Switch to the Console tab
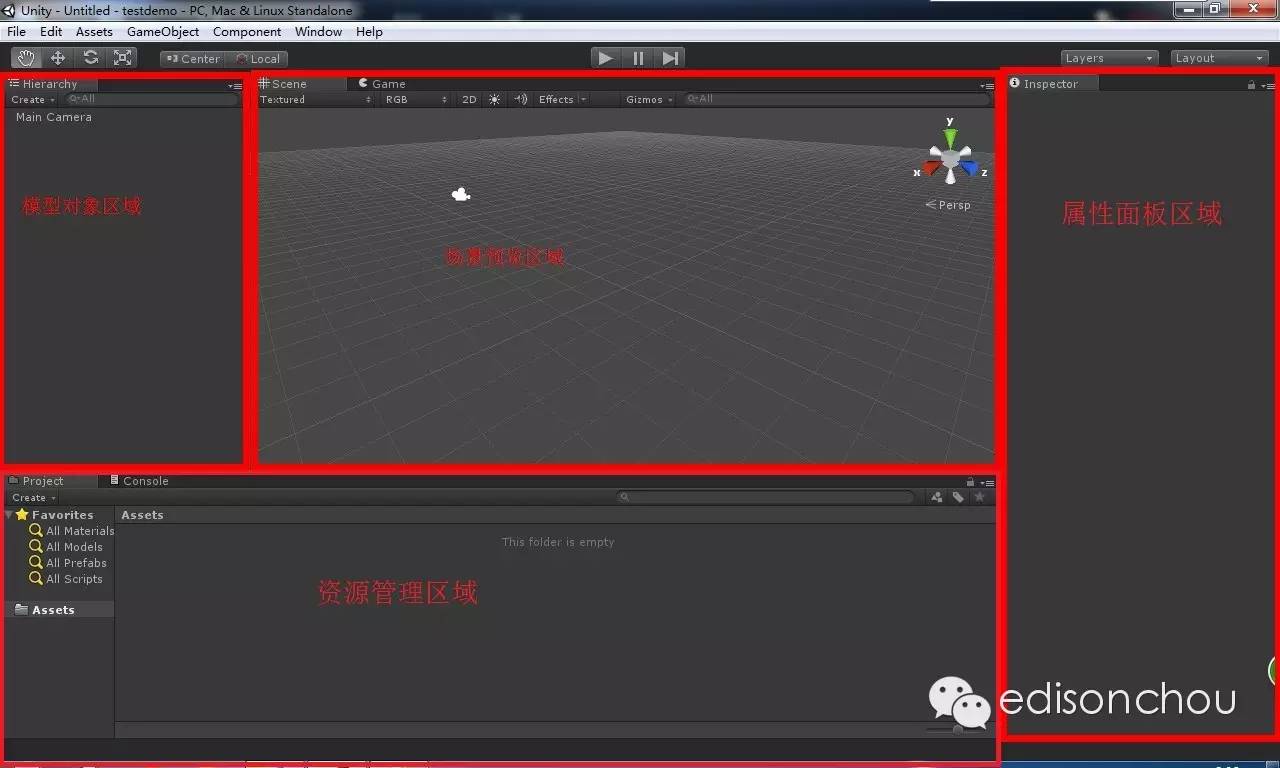The height and width of the screenshot is (768, 1280). click(145, 481)
